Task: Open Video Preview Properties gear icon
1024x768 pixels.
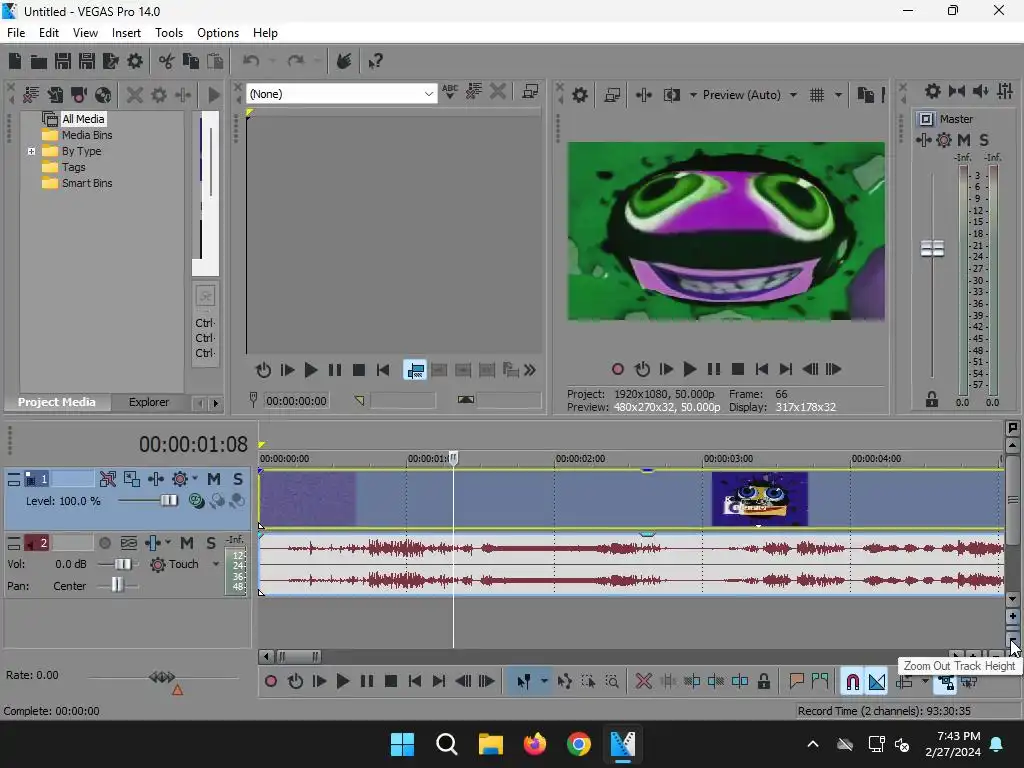Action: coord(580,95)
